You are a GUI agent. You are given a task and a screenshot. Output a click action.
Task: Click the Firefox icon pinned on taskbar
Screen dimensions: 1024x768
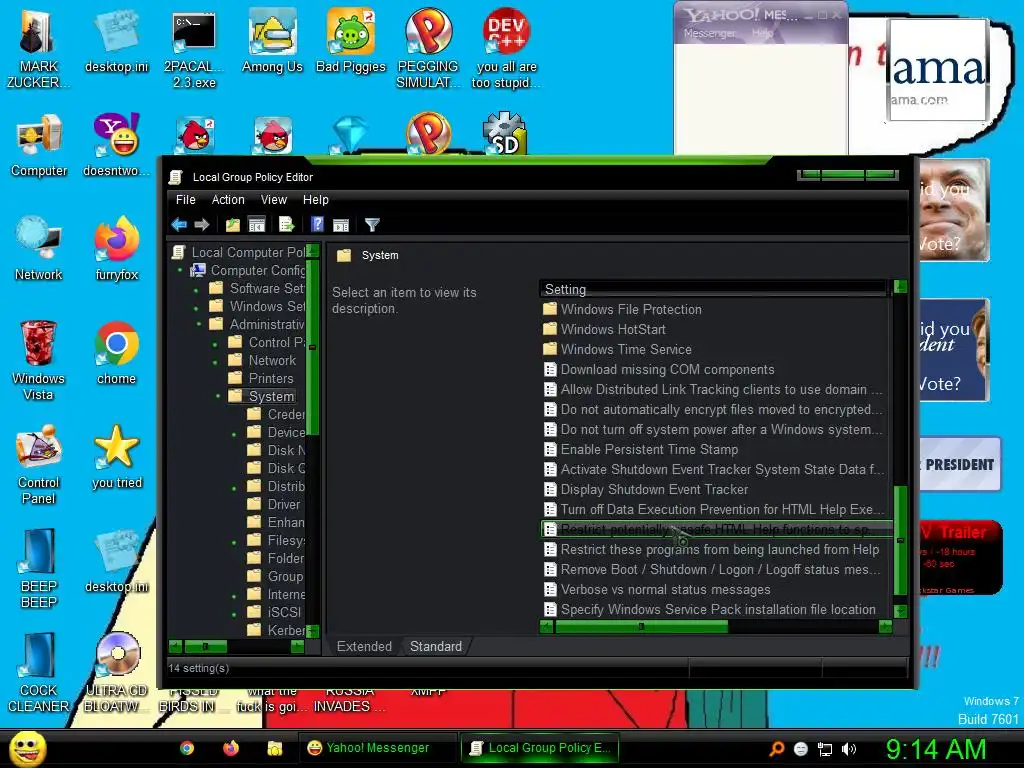[x=231, y=748]
